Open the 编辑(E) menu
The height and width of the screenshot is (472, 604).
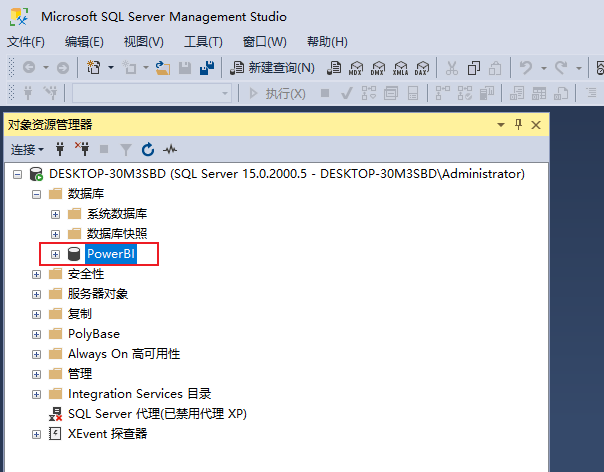click(x=84, y=42)
